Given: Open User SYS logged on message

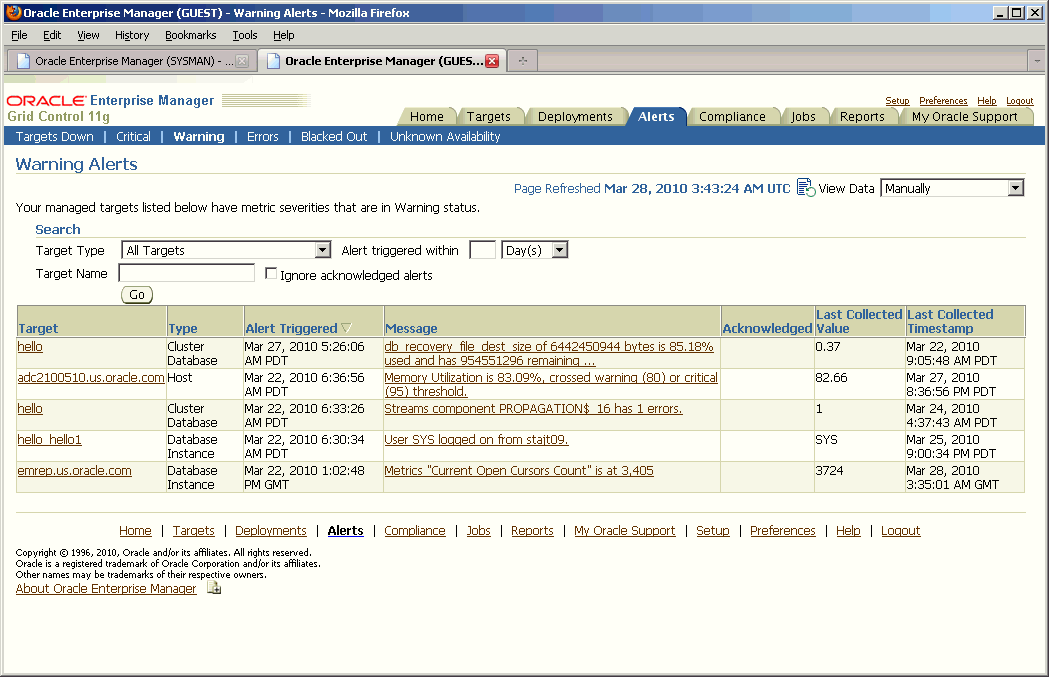Looking at the screenshot, I should tap(476, 440).
